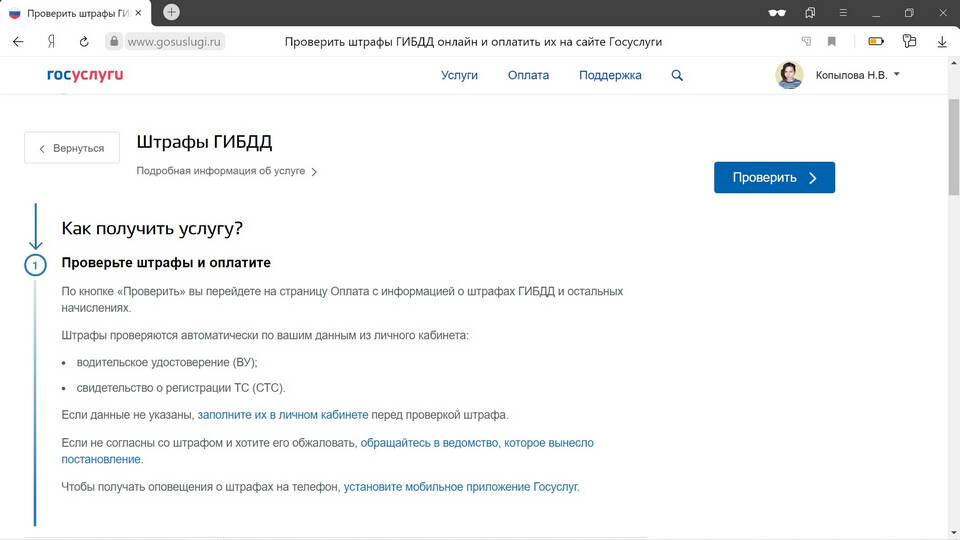Reload the page with the refresh icon

pyautogui.click(x=84, y=42)
